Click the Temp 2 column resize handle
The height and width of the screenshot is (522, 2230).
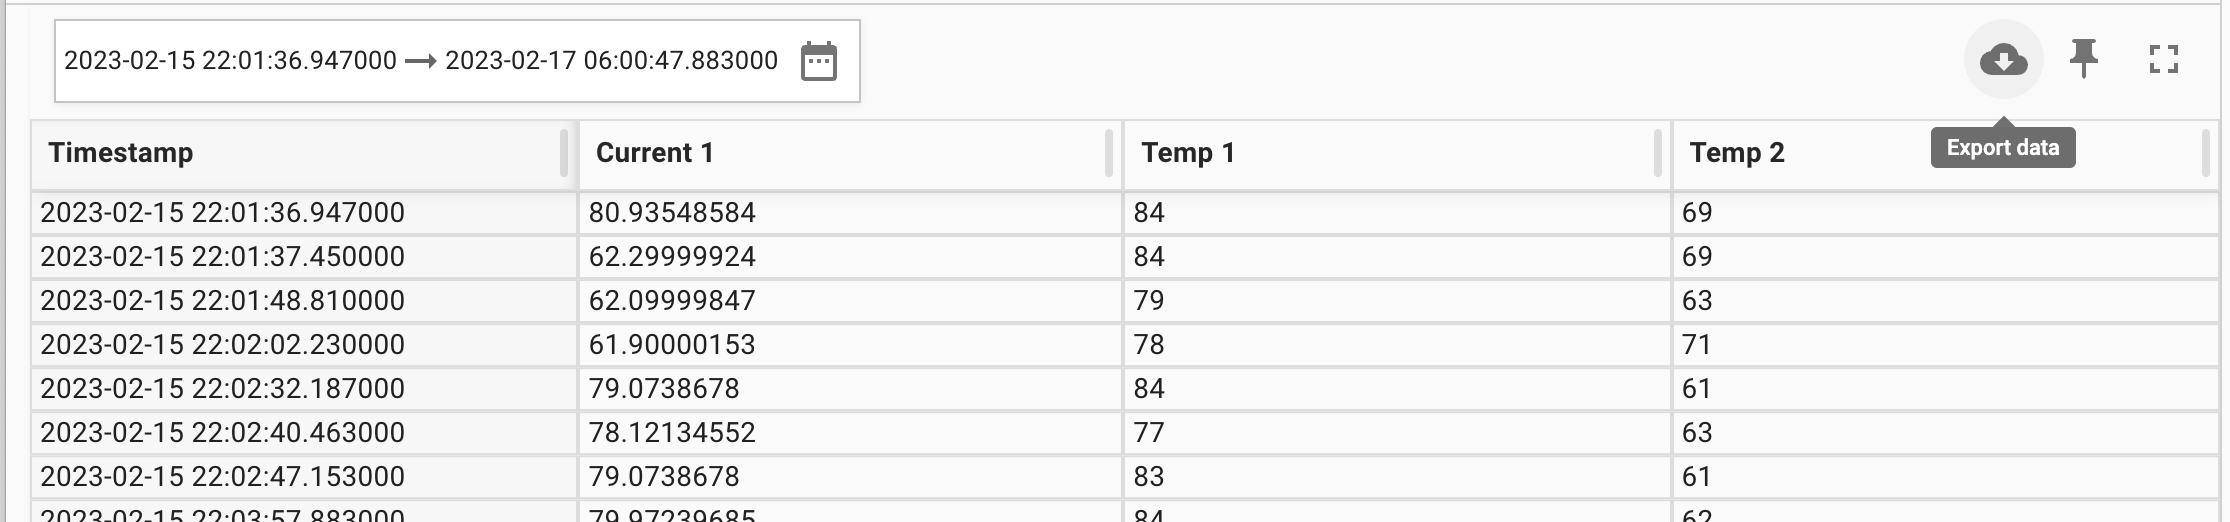[2205, 153]
